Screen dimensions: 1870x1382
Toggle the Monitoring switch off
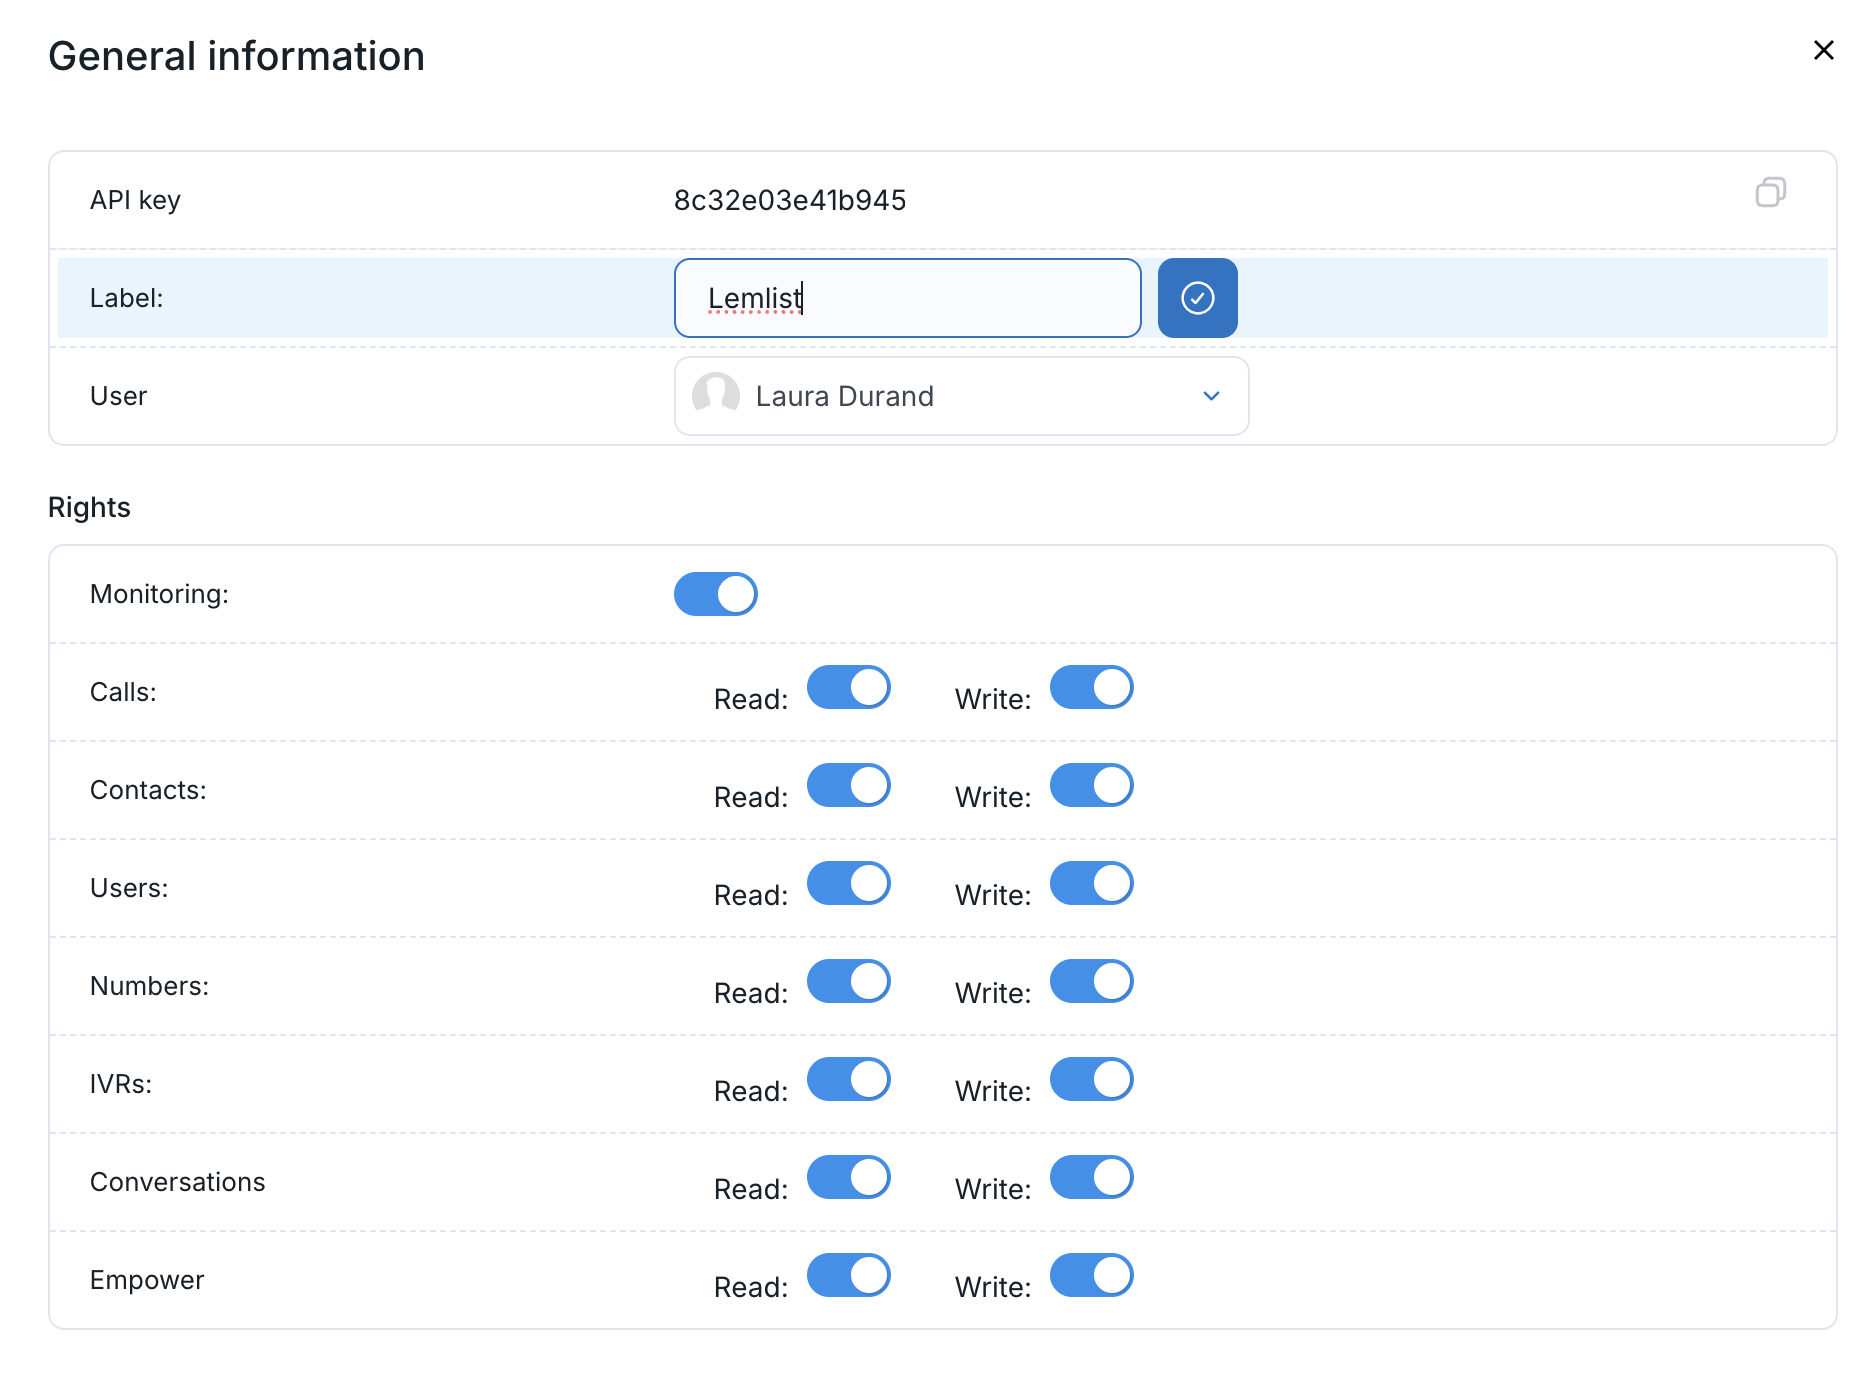click(715, 594)
